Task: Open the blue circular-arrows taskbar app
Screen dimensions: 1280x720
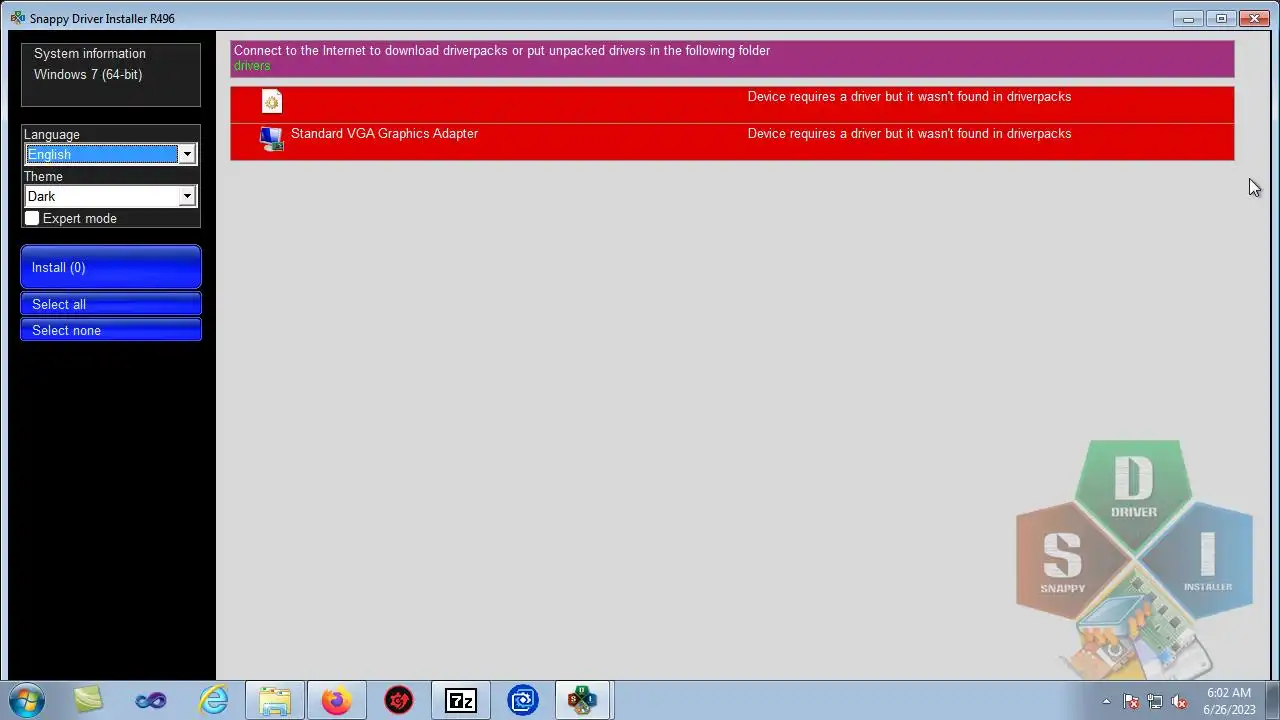Action: [522, 700]
